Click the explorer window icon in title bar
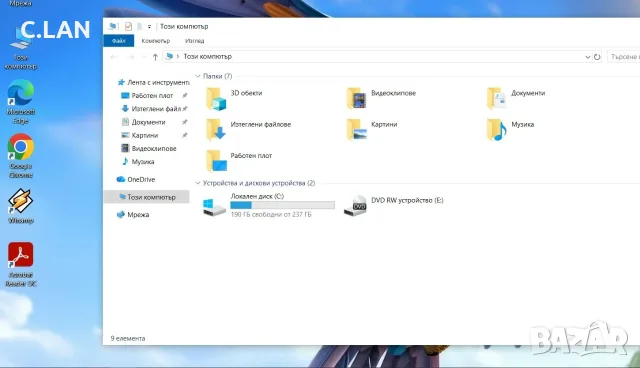This screenshot has width=640, height=368. pos(112,27)
